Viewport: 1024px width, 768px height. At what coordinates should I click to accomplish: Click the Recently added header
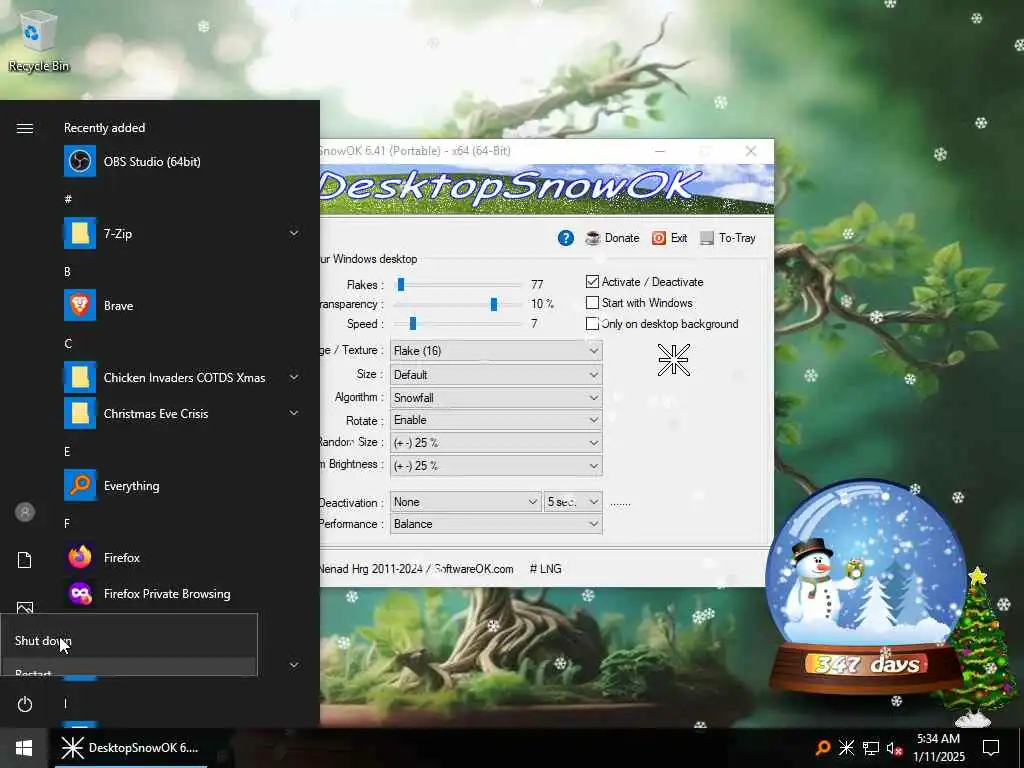(x=104, y=128)
